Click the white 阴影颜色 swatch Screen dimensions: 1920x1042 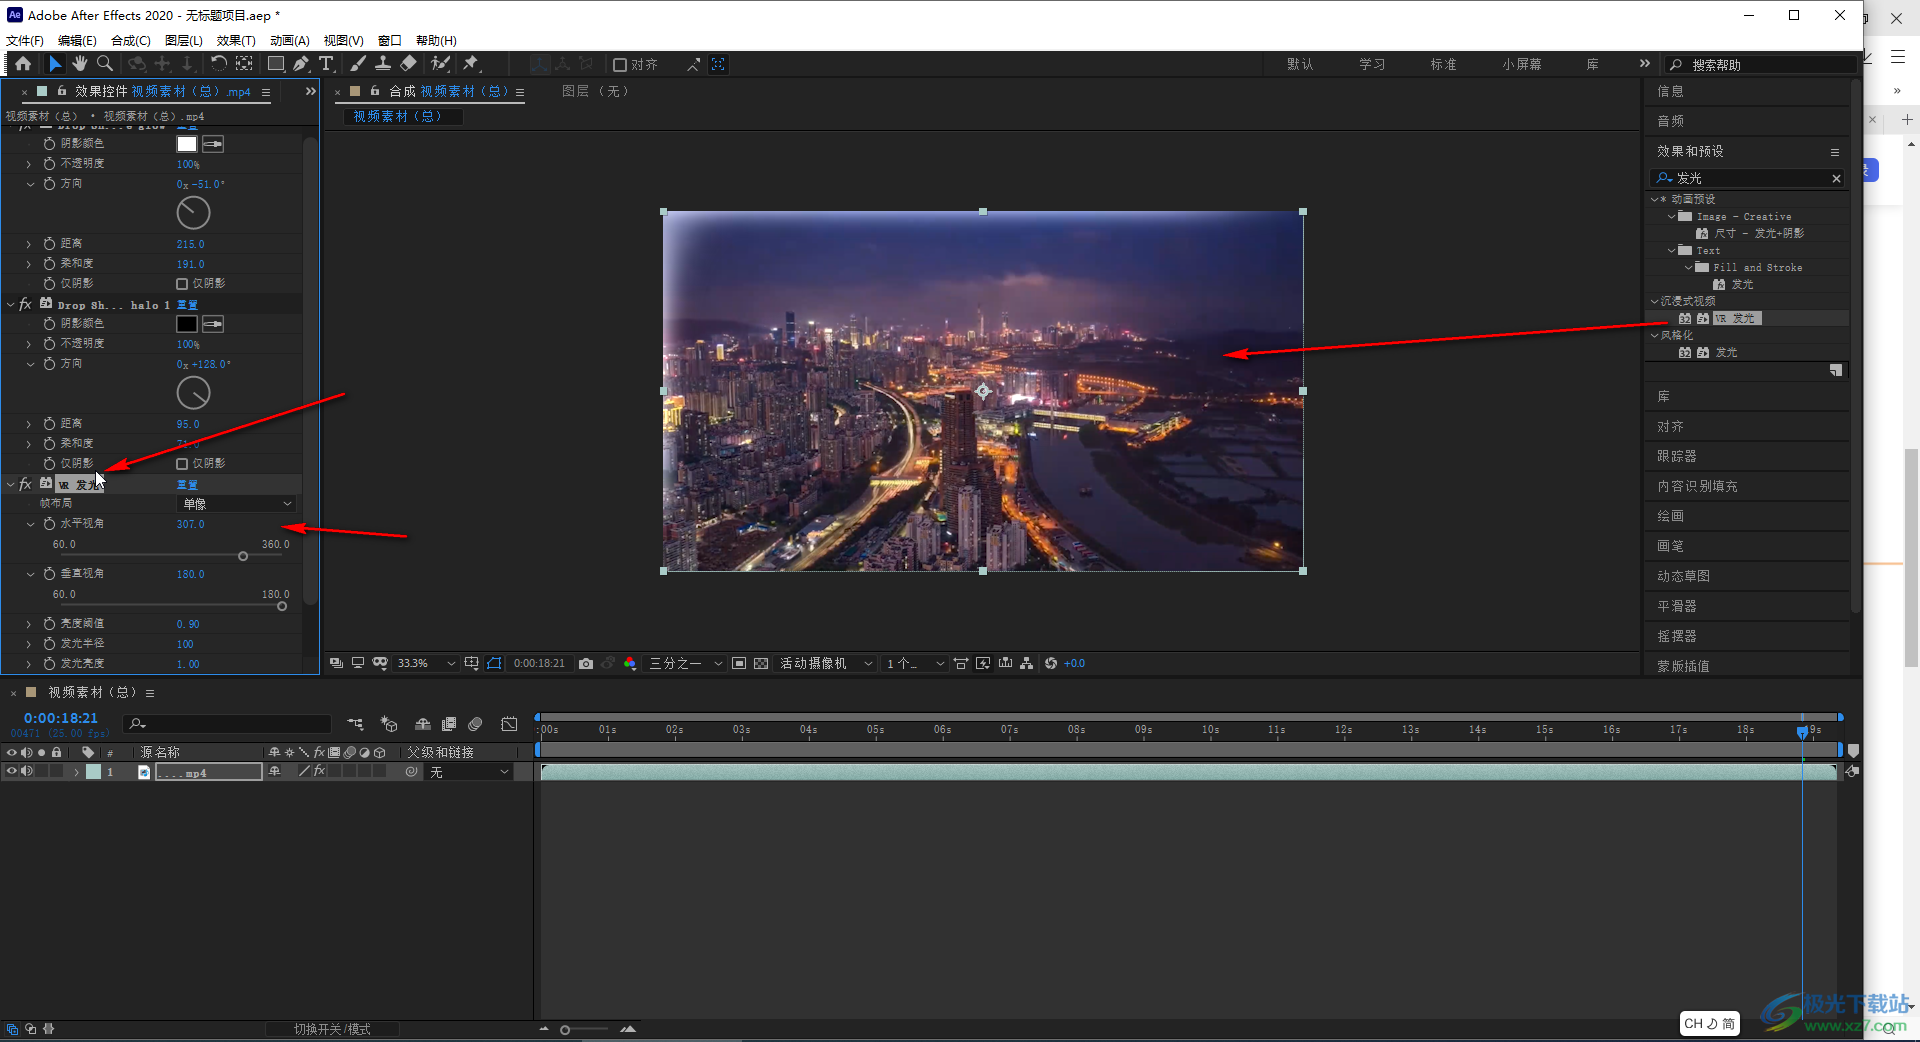click(x=187, y=144)
